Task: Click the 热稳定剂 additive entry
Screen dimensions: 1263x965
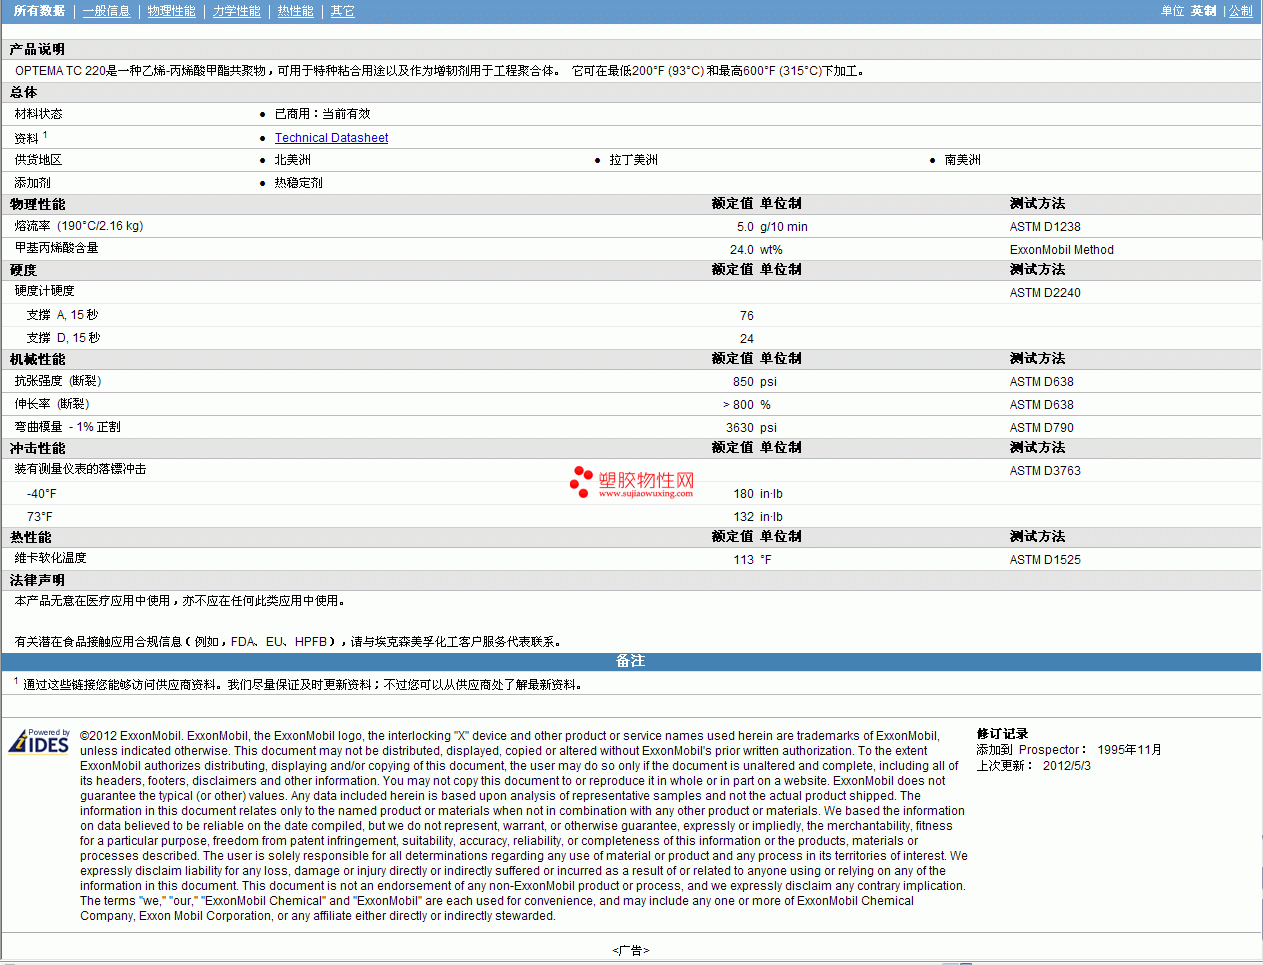Action: pyautogui.click(x=298, y=183)
